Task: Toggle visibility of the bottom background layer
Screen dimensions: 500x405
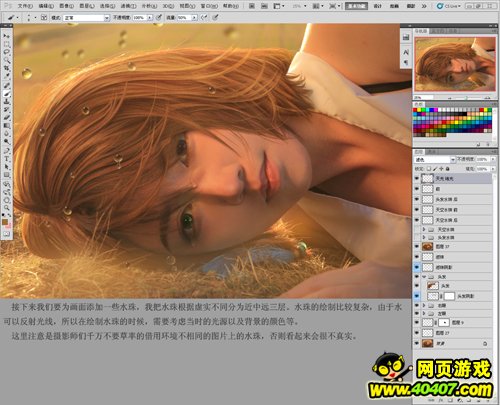Action: coord(417,343)
